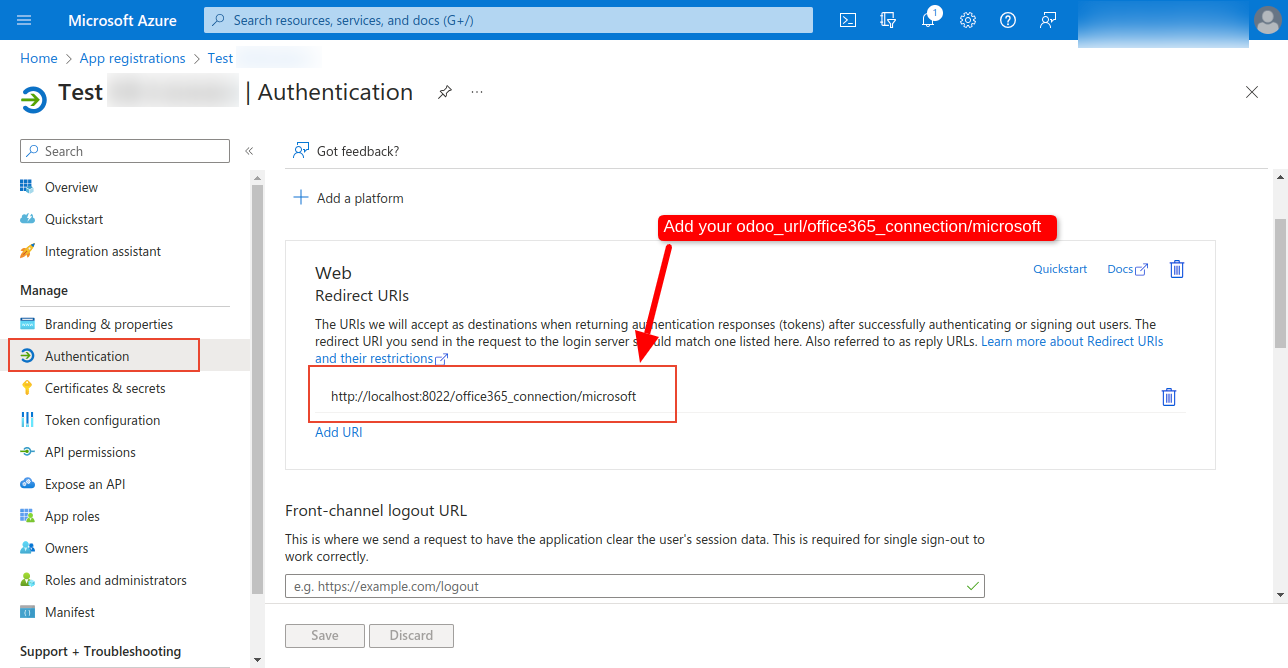Click the sidebar scroll down arrow

click(x=257, y=659)
